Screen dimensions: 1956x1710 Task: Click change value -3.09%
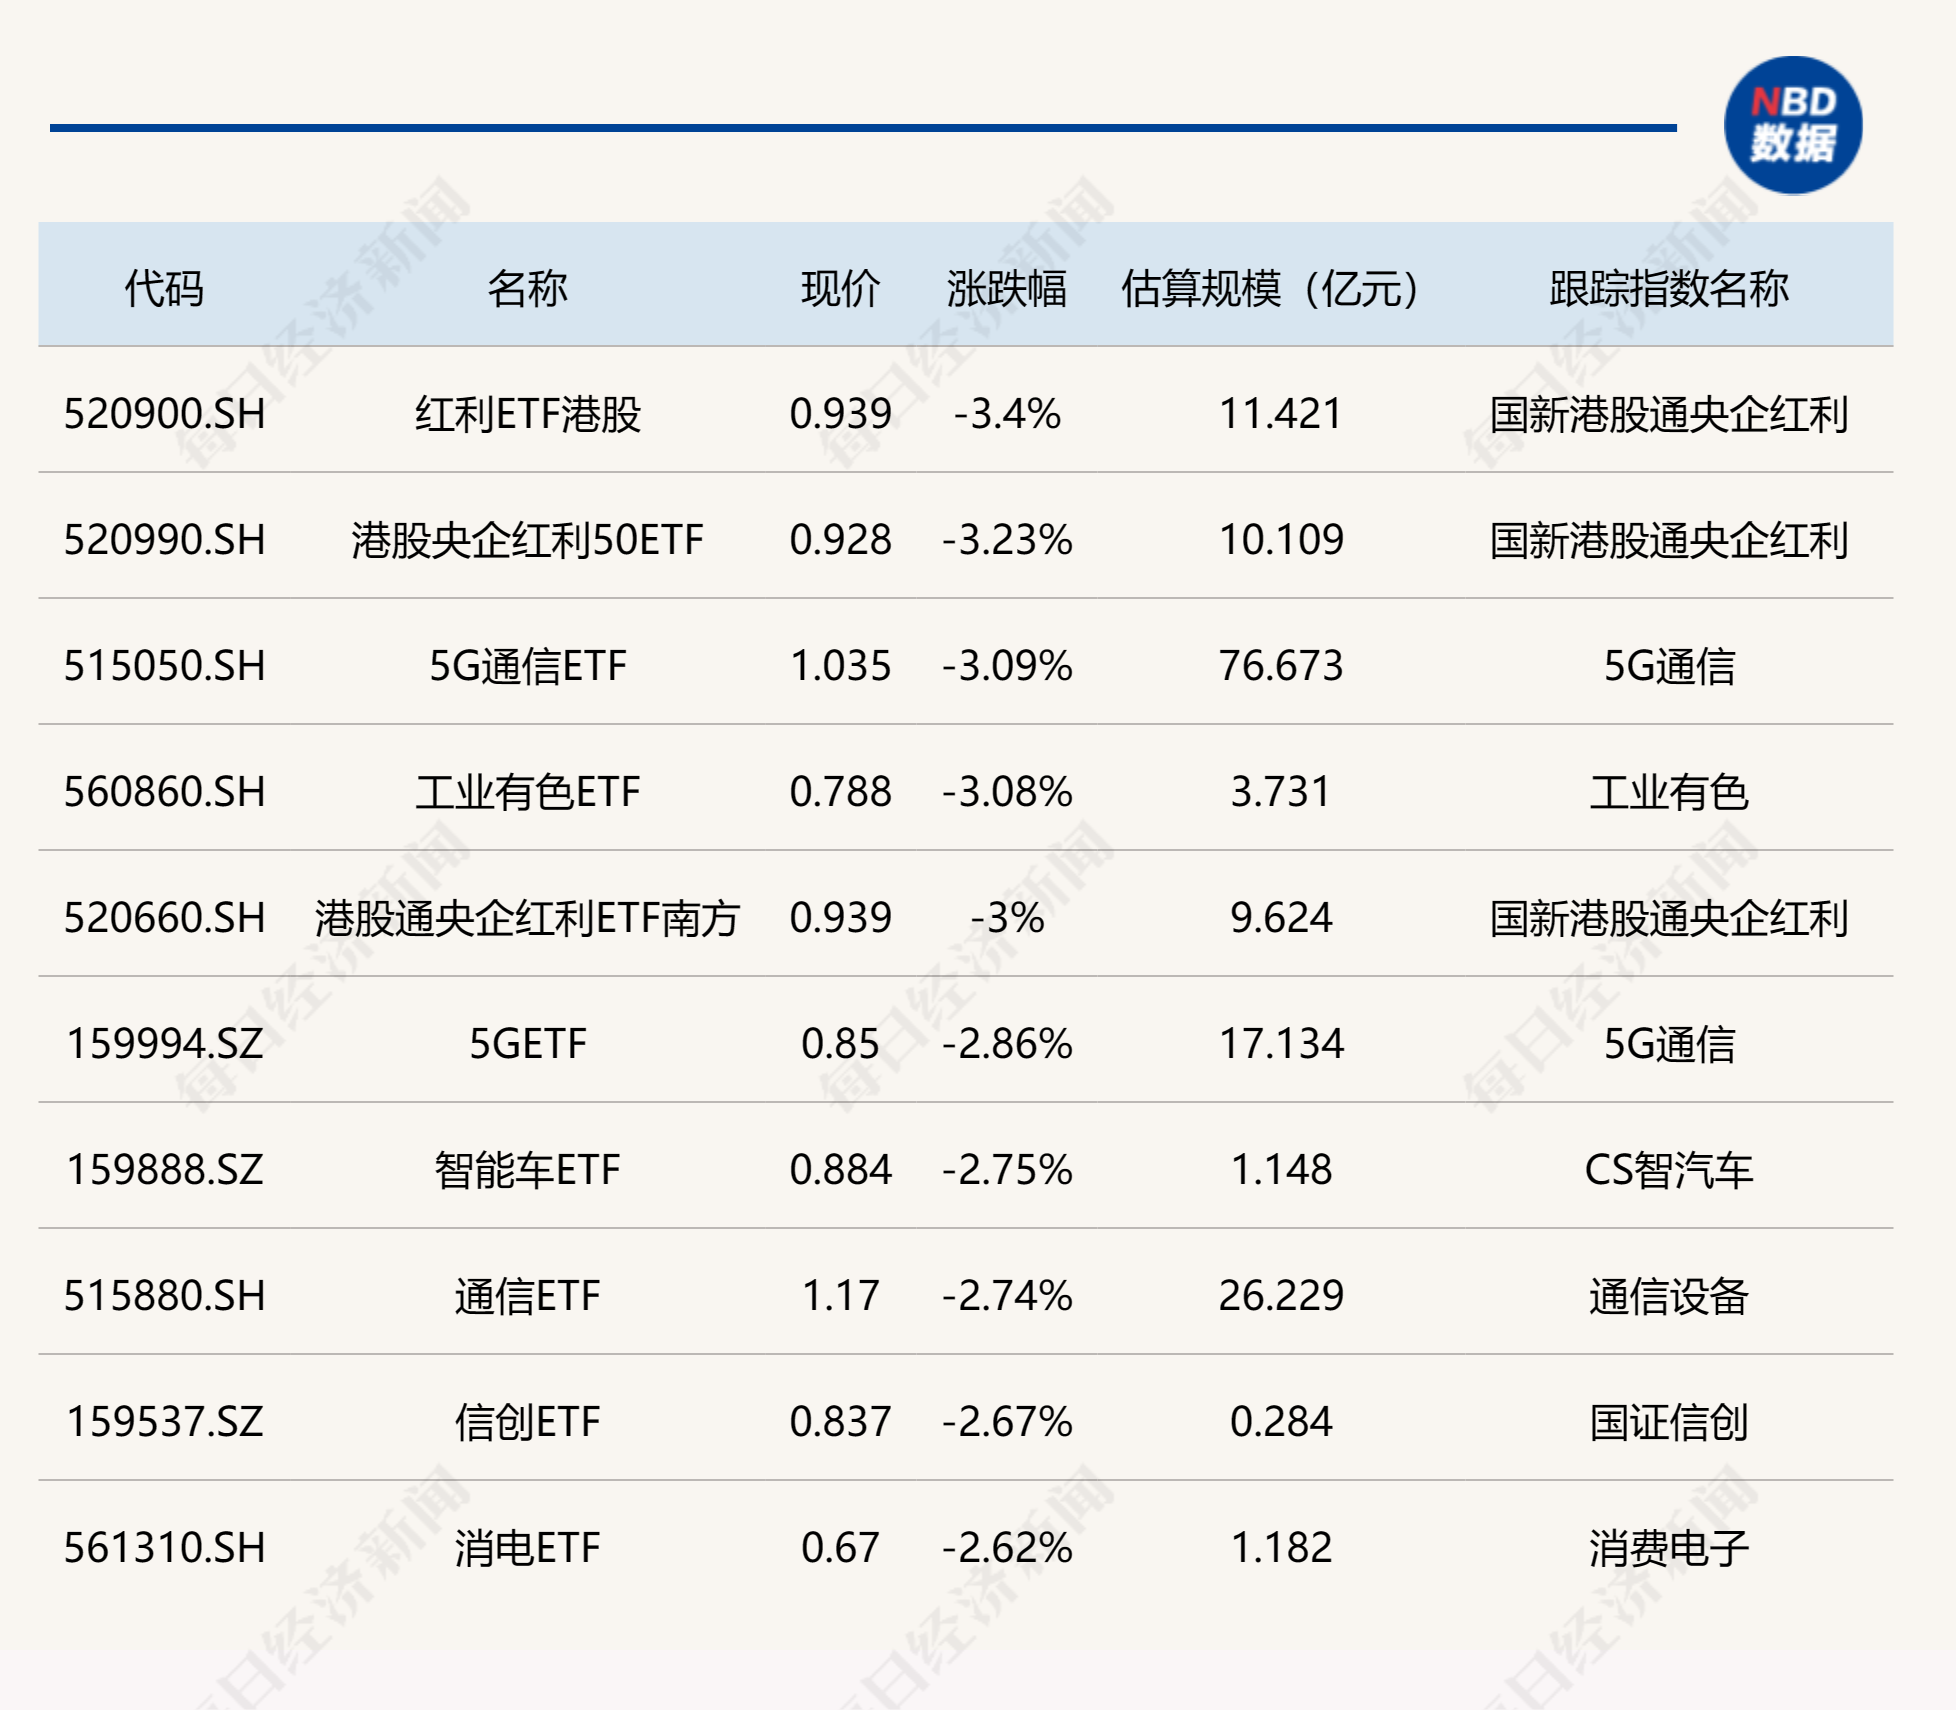click(1007, 666)
